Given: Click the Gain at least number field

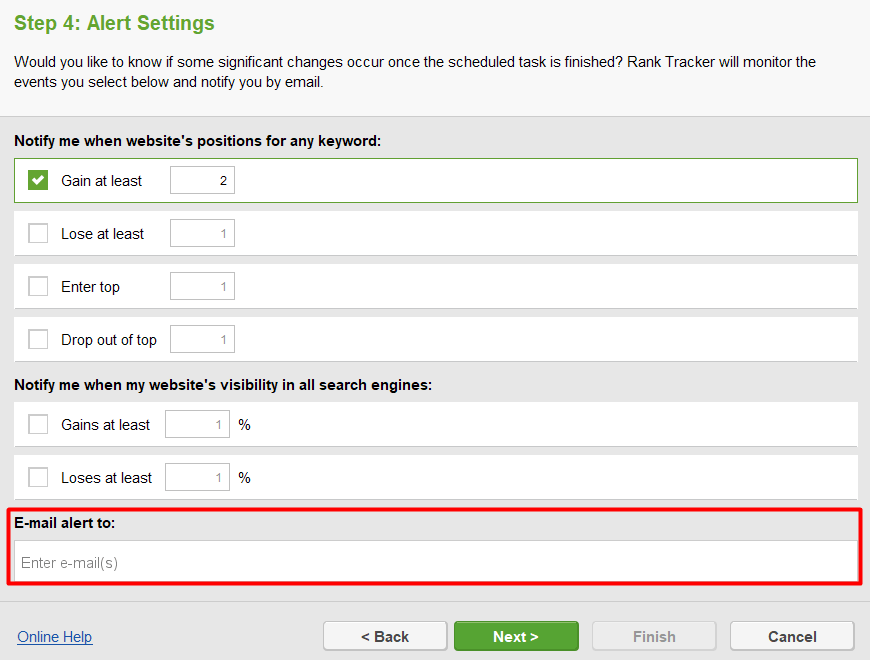Looking at the screenshot, I should [x=203, y=180].
